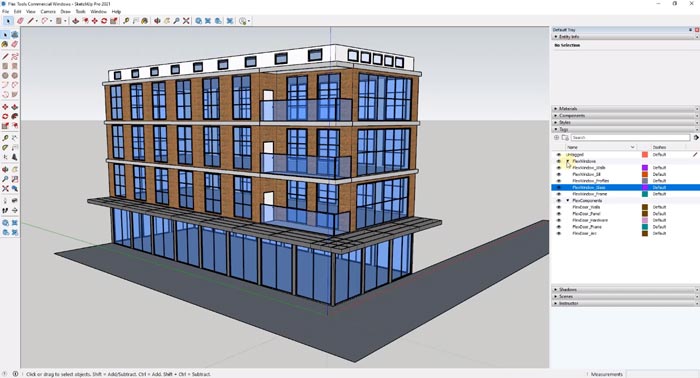
Task: Click Make Component in the left tool palette
Action: pos(15,35)
